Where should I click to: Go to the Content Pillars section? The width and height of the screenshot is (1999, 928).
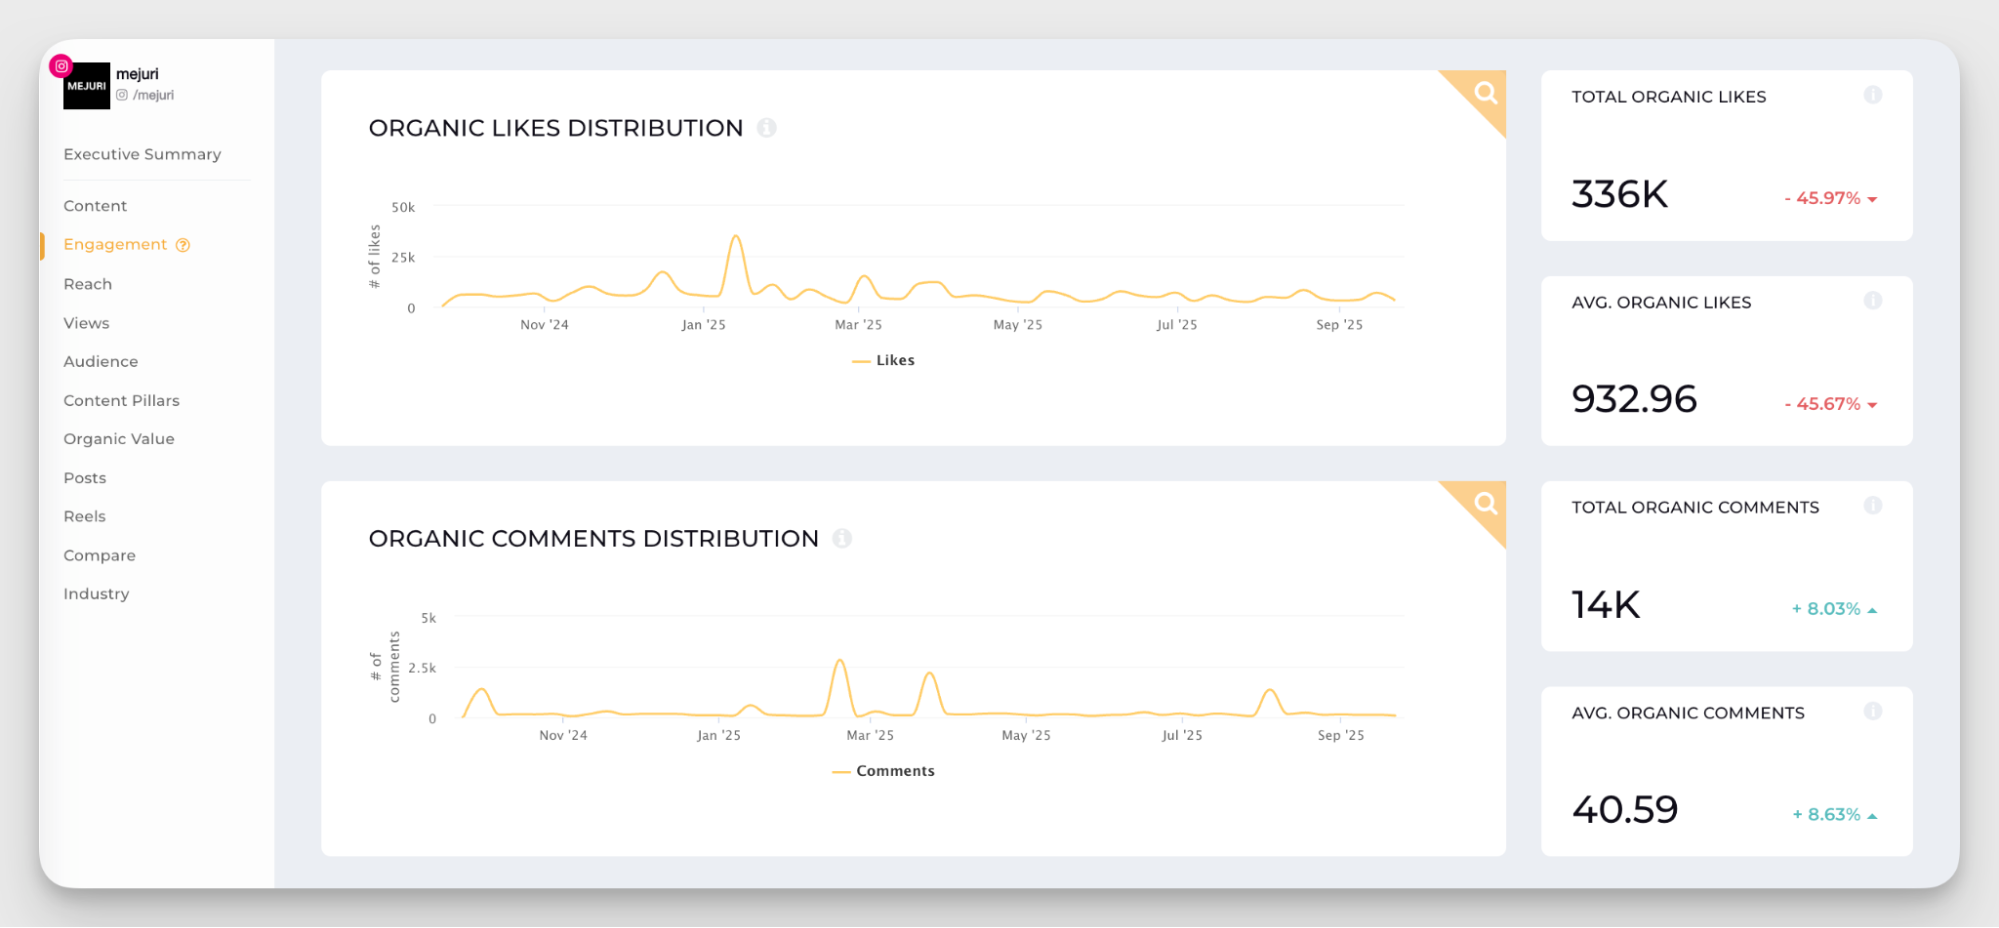(x=121, y=400)
